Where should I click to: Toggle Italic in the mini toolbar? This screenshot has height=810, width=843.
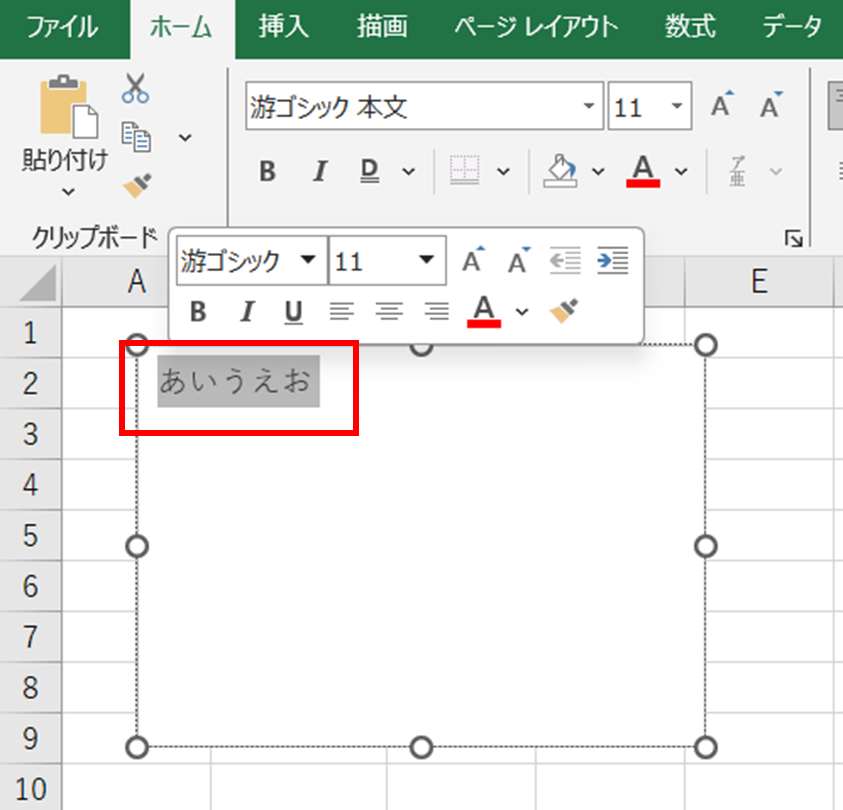click(x=246, y=312)
